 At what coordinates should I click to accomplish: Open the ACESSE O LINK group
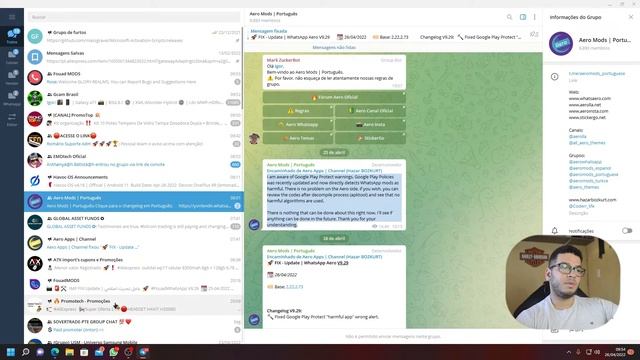(x=134, y=140)
